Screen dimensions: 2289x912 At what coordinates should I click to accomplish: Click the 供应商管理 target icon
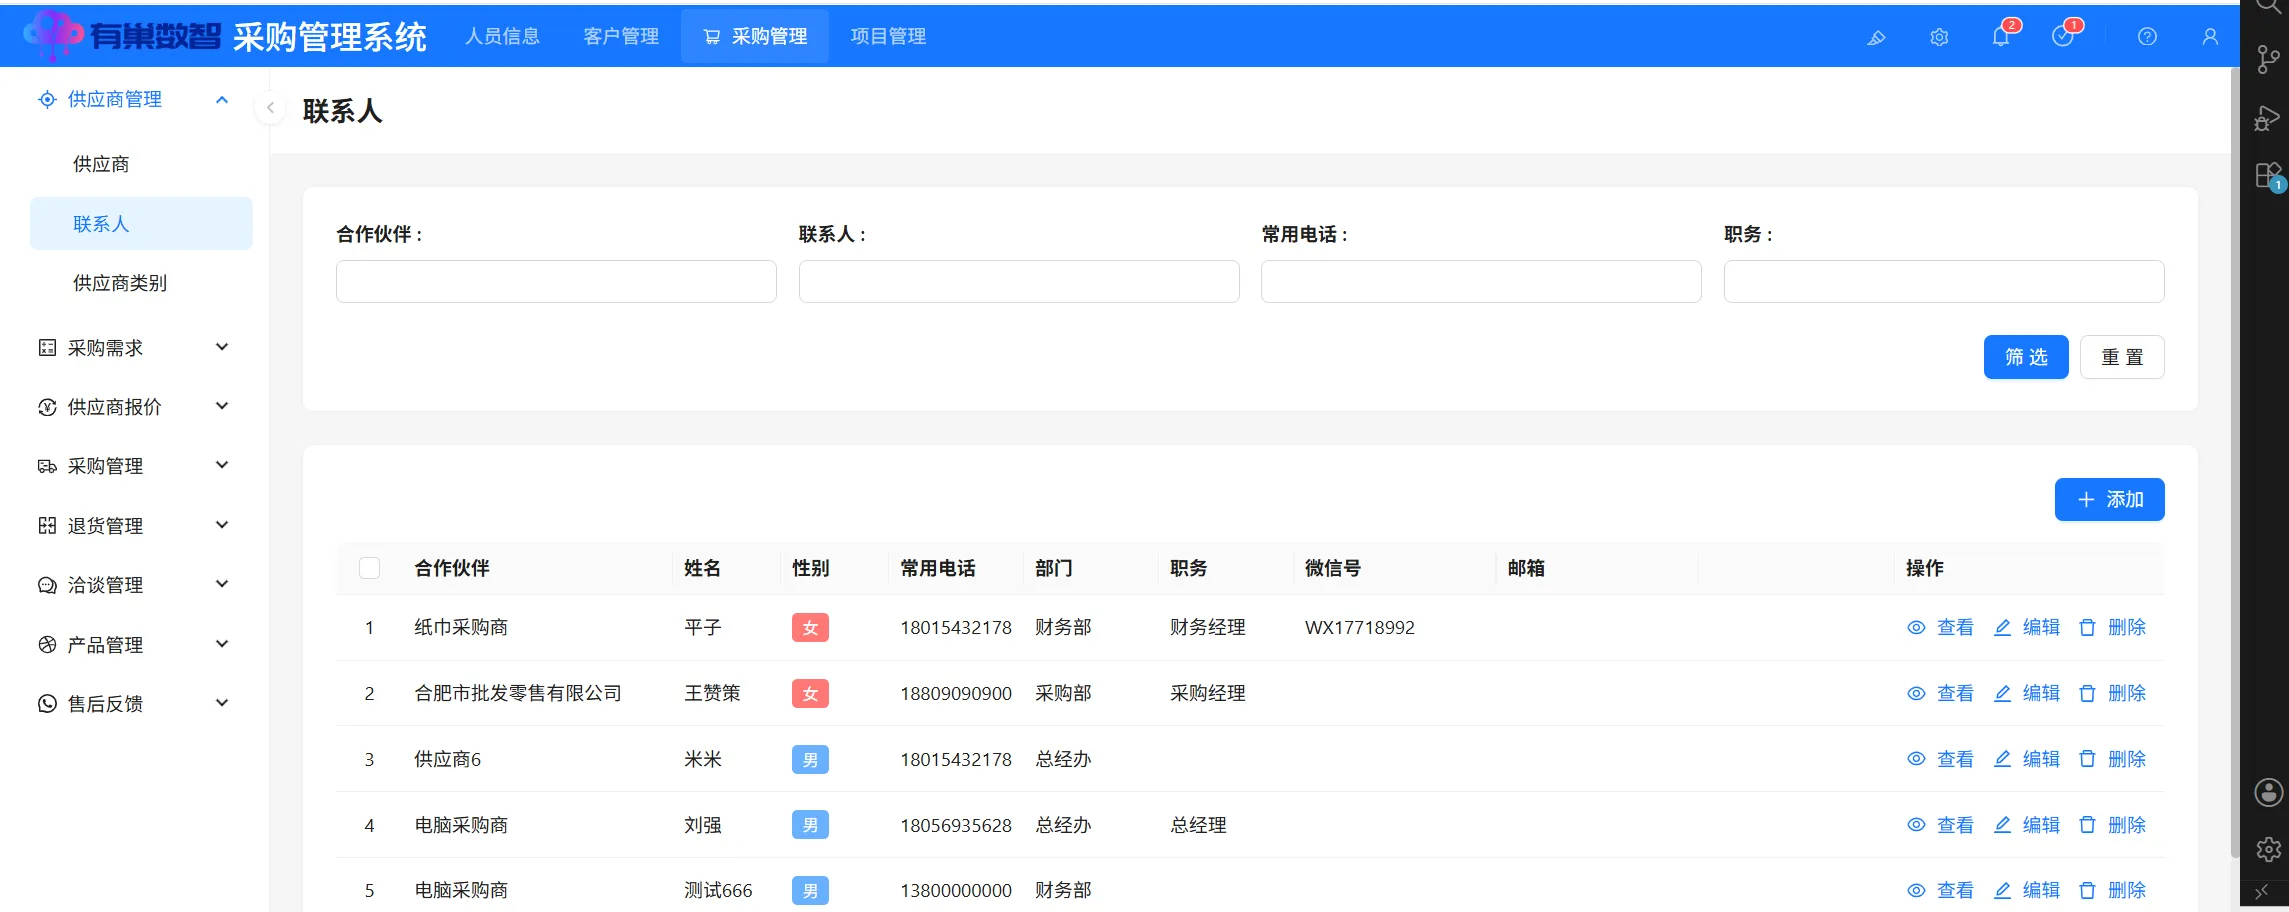[x=47, y=99]
